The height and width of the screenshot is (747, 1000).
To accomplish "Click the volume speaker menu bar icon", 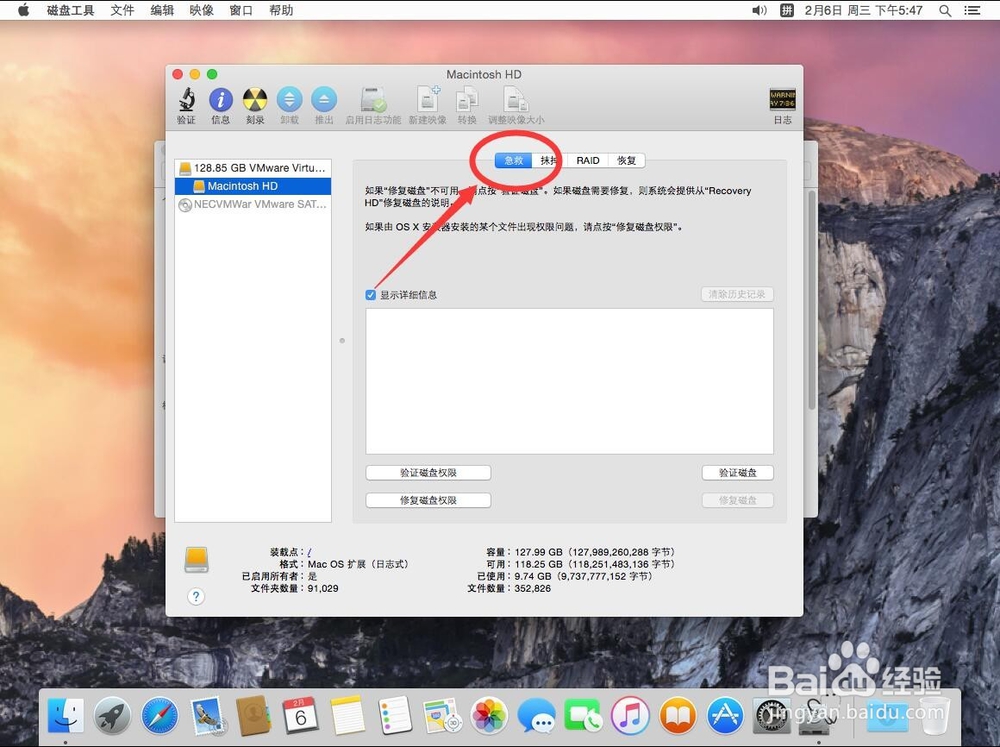I will pyautogui.click(x=759, y=10).
